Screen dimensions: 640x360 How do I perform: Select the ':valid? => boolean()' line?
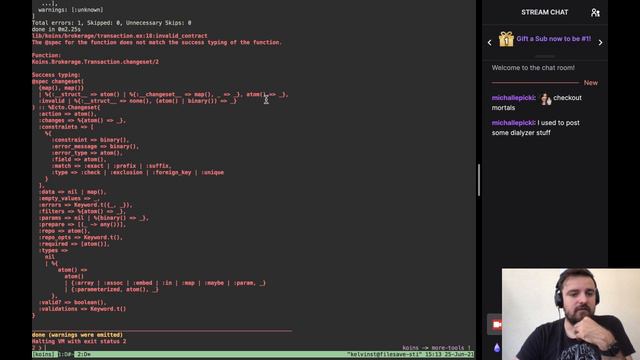(x=72, y=302)
